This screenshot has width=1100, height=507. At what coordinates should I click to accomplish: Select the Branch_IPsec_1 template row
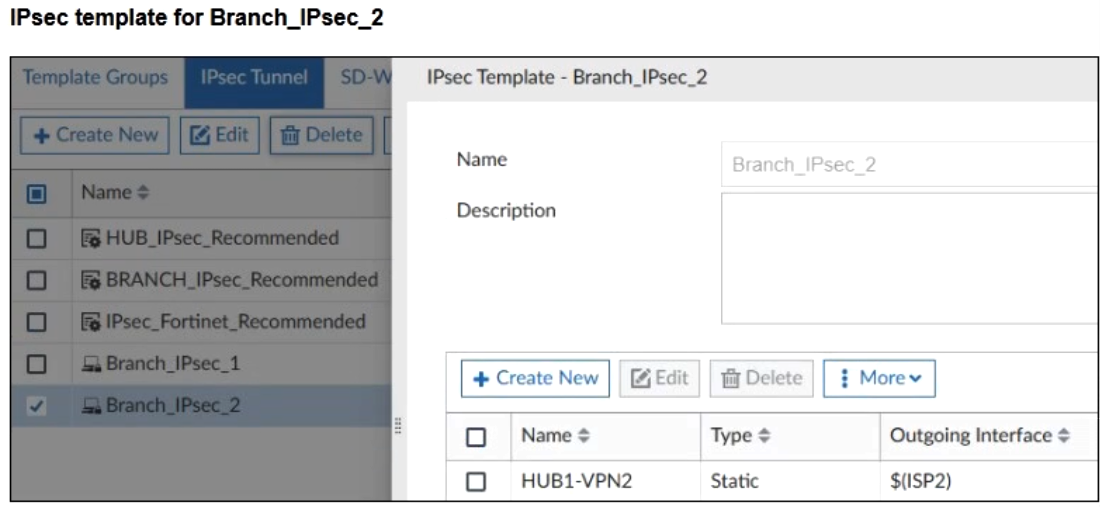pyautogui.click(x=172, y=364)
